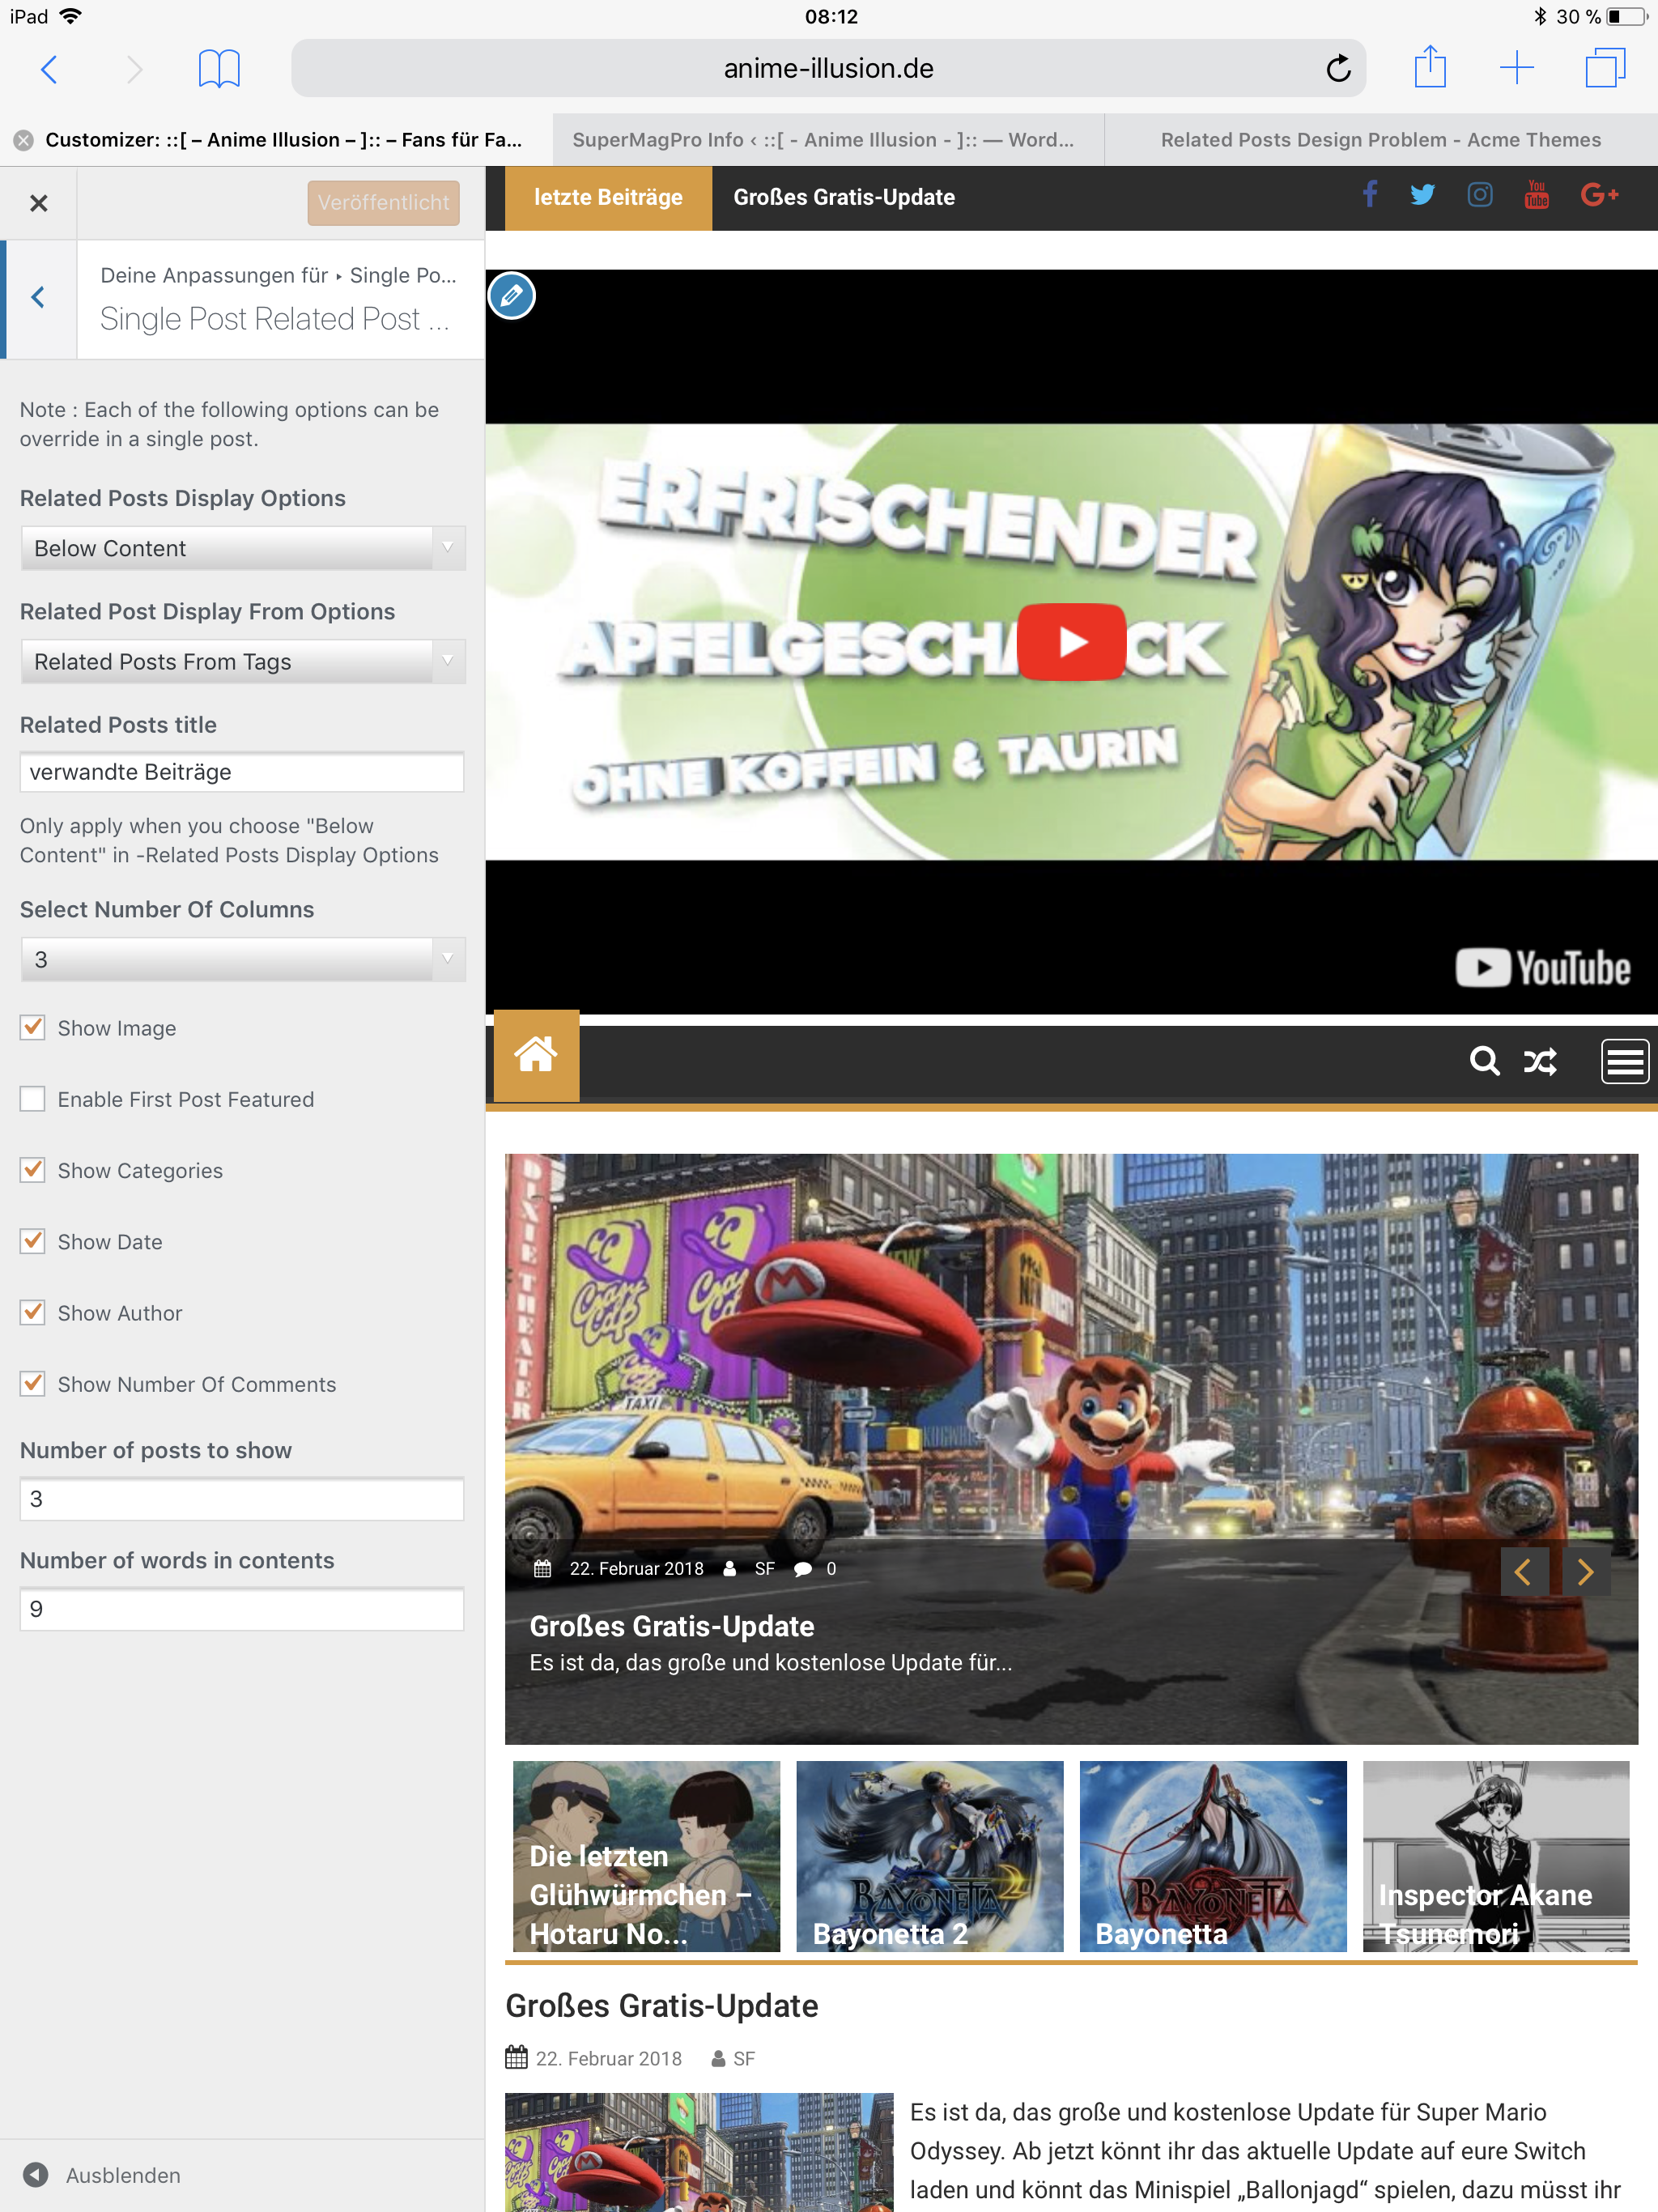Open the site search magnifier icon

[1484, 1060]
